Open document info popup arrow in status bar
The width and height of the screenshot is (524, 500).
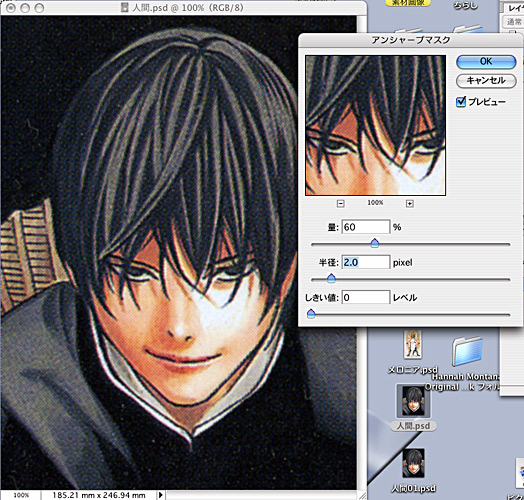pyautogui.click(x=161, y=495)
